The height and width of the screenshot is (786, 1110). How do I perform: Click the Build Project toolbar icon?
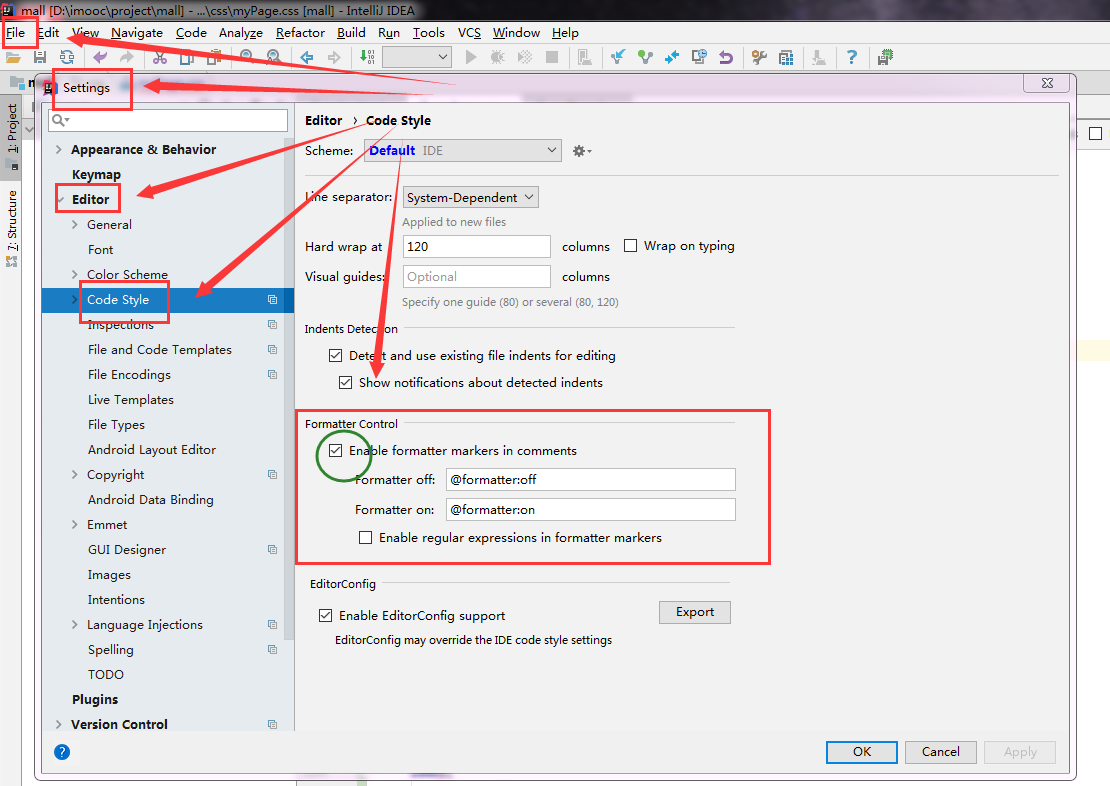367,57
